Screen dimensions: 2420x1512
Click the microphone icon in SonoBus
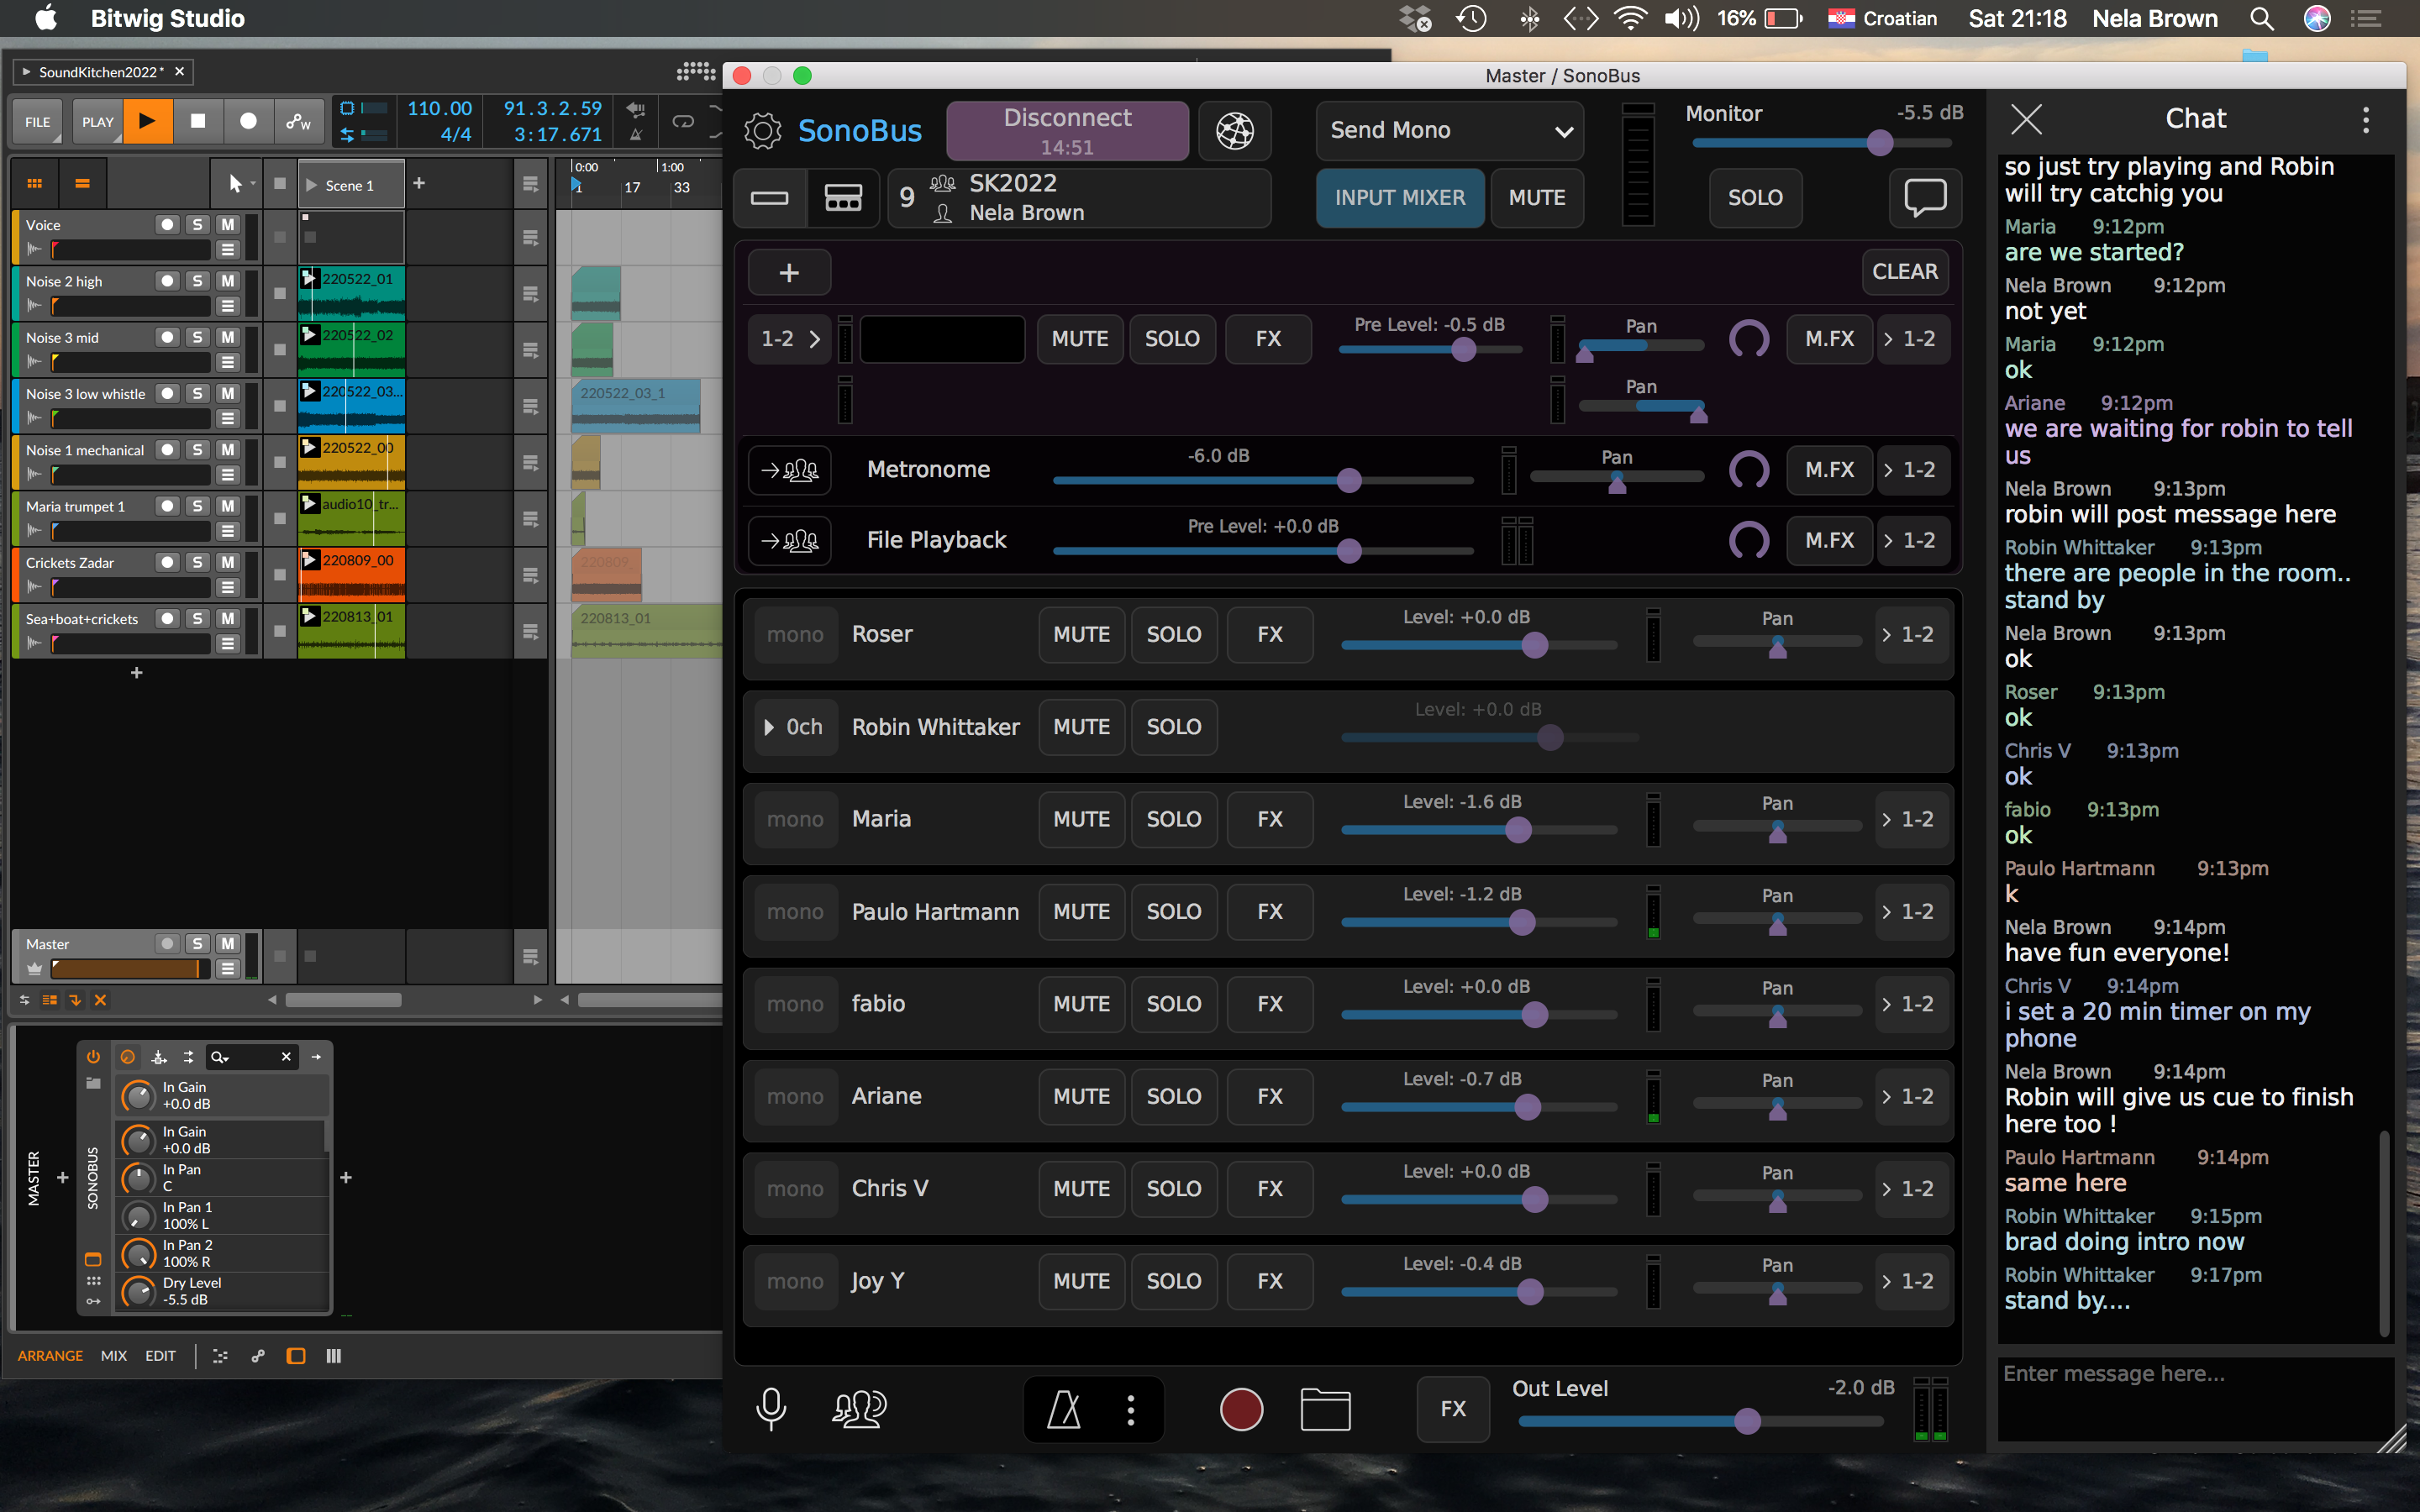pyautogui.click(x=770, y=1409)
